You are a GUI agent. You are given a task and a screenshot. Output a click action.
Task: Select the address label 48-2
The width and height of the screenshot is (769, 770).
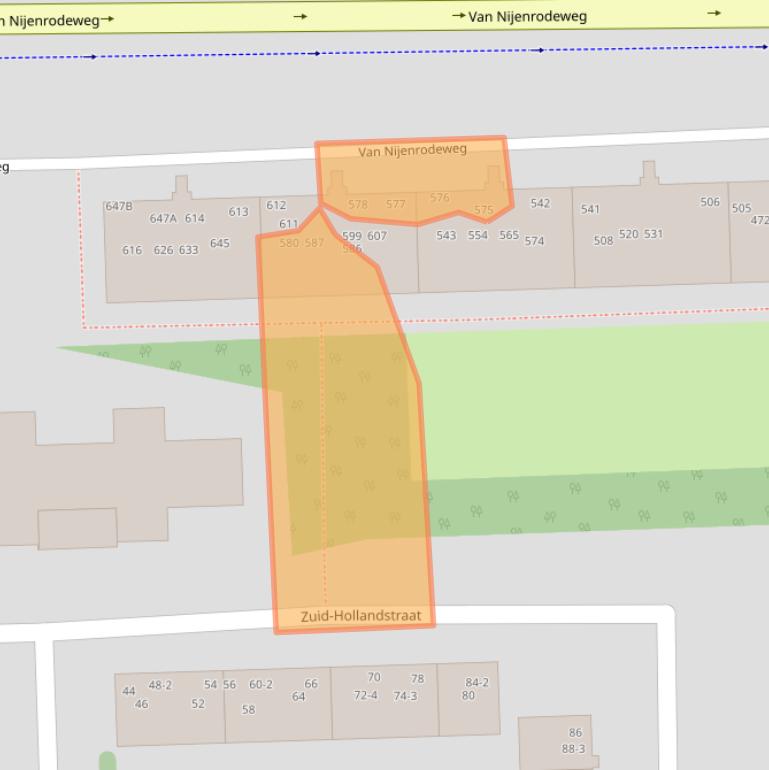pyautogui.click(x=160, y=685)
